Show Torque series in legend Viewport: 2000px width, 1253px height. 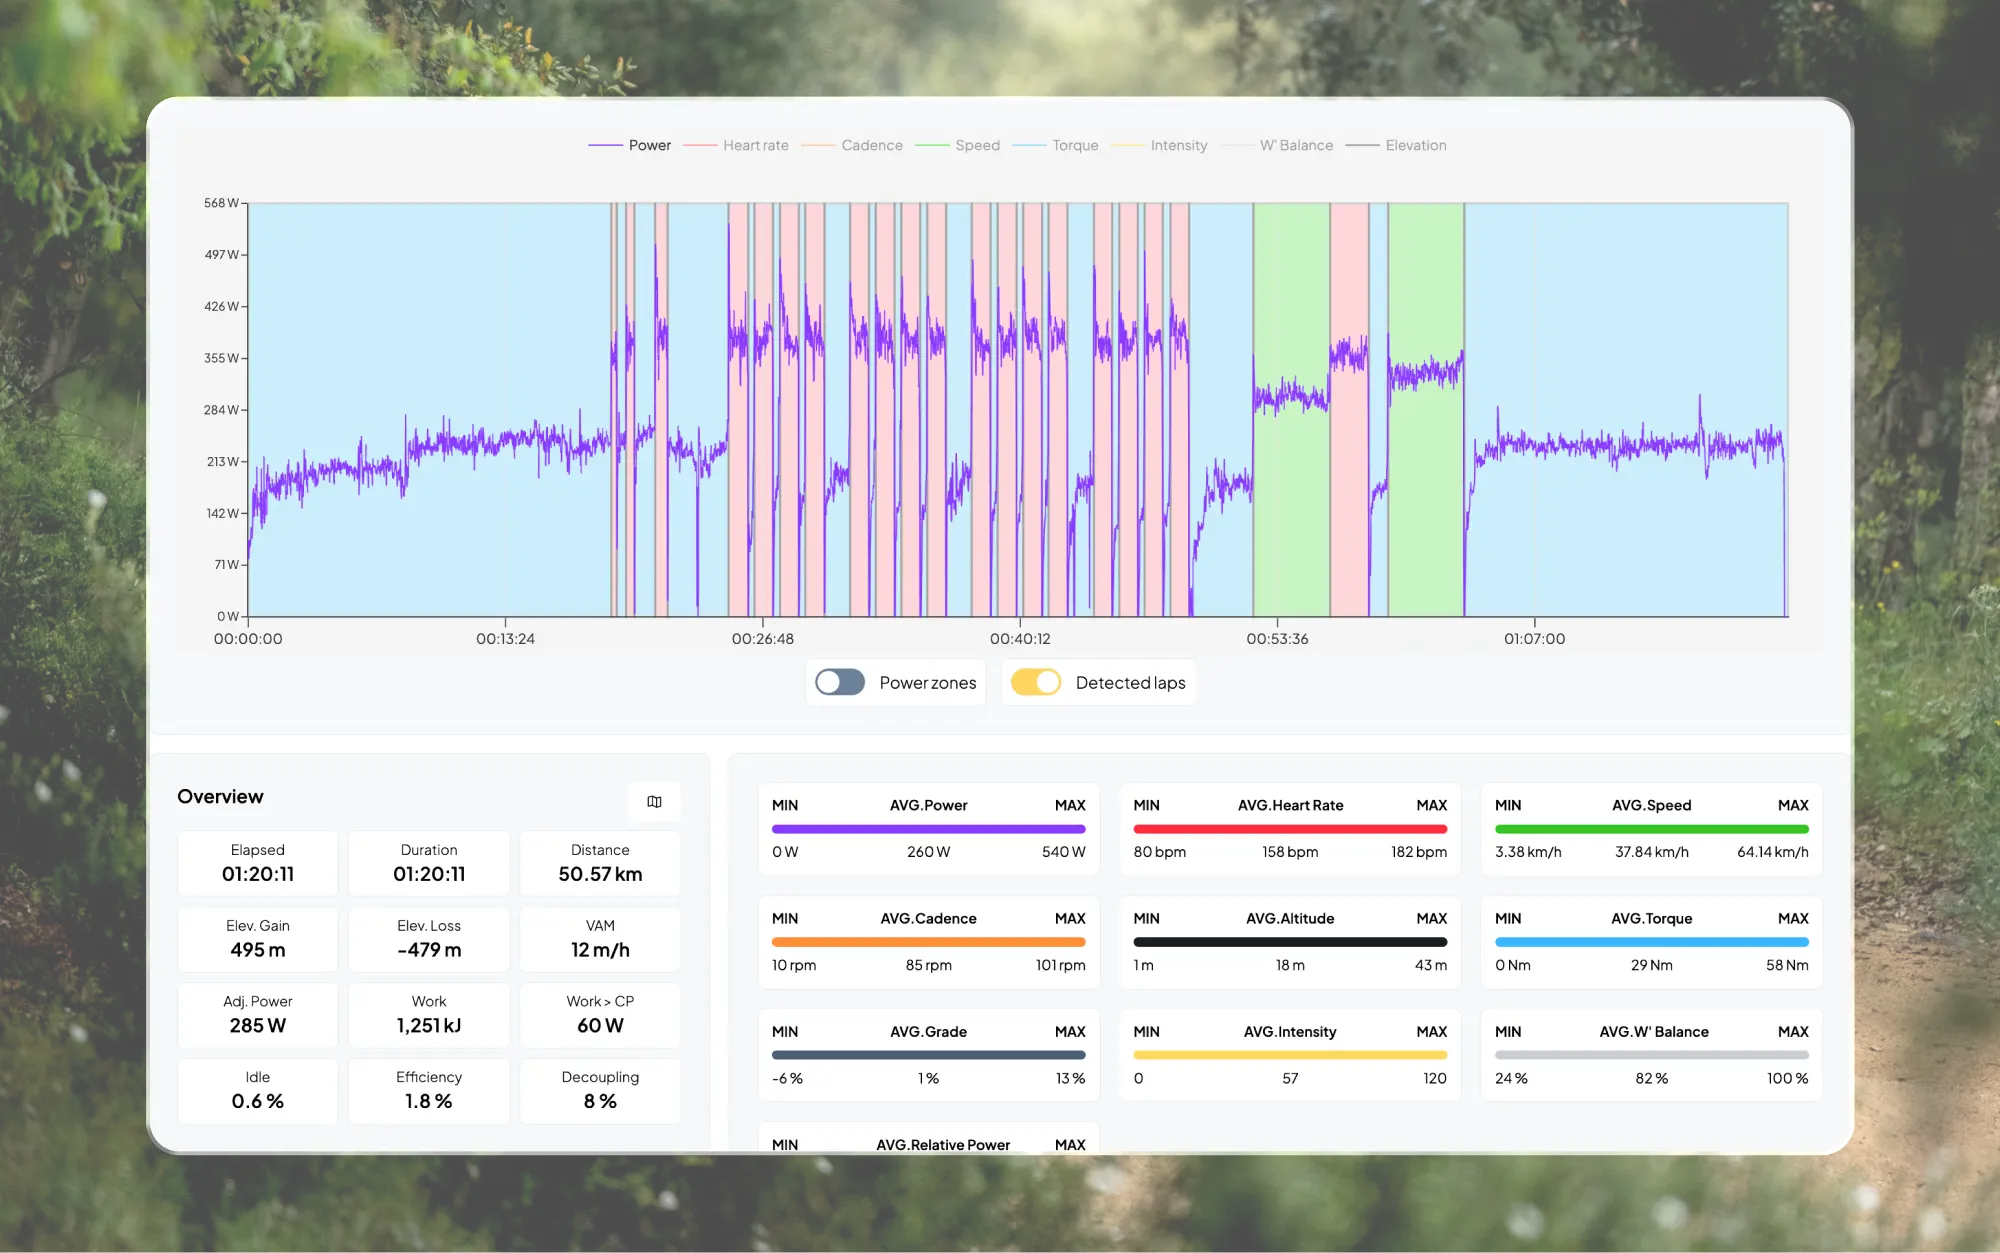point(1074,146)
